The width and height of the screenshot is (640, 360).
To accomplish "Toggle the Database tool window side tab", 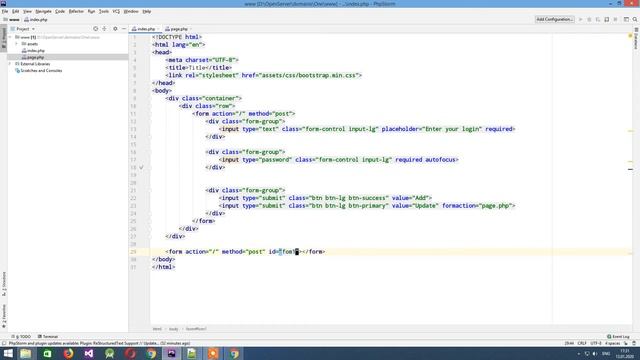I will pos(636,38).
